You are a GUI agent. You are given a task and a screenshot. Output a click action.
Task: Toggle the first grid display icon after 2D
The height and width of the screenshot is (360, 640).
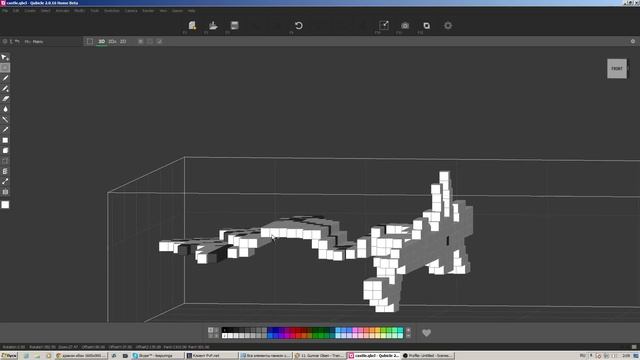pos(140,41)
